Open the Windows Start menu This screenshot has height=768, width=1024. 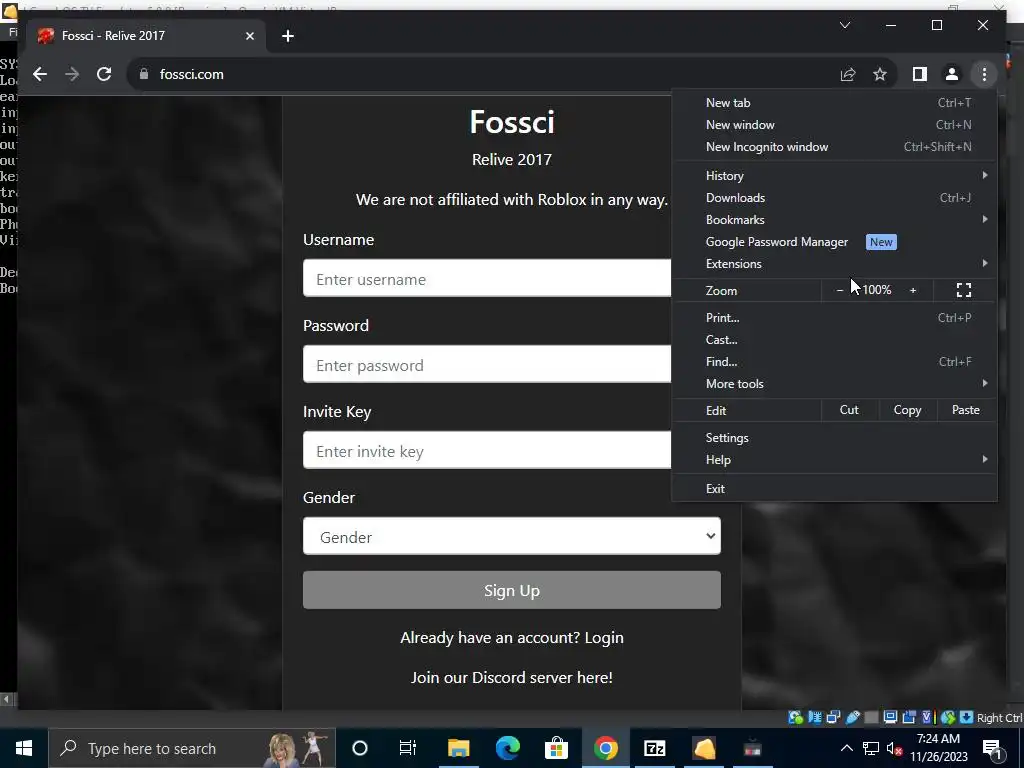tap(24, 748)
